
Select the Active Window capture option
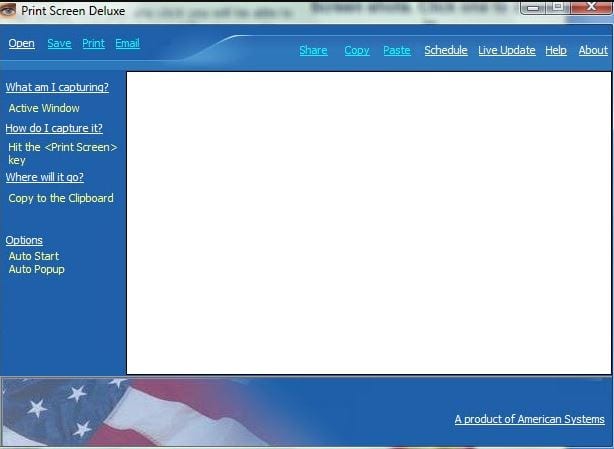44,108
